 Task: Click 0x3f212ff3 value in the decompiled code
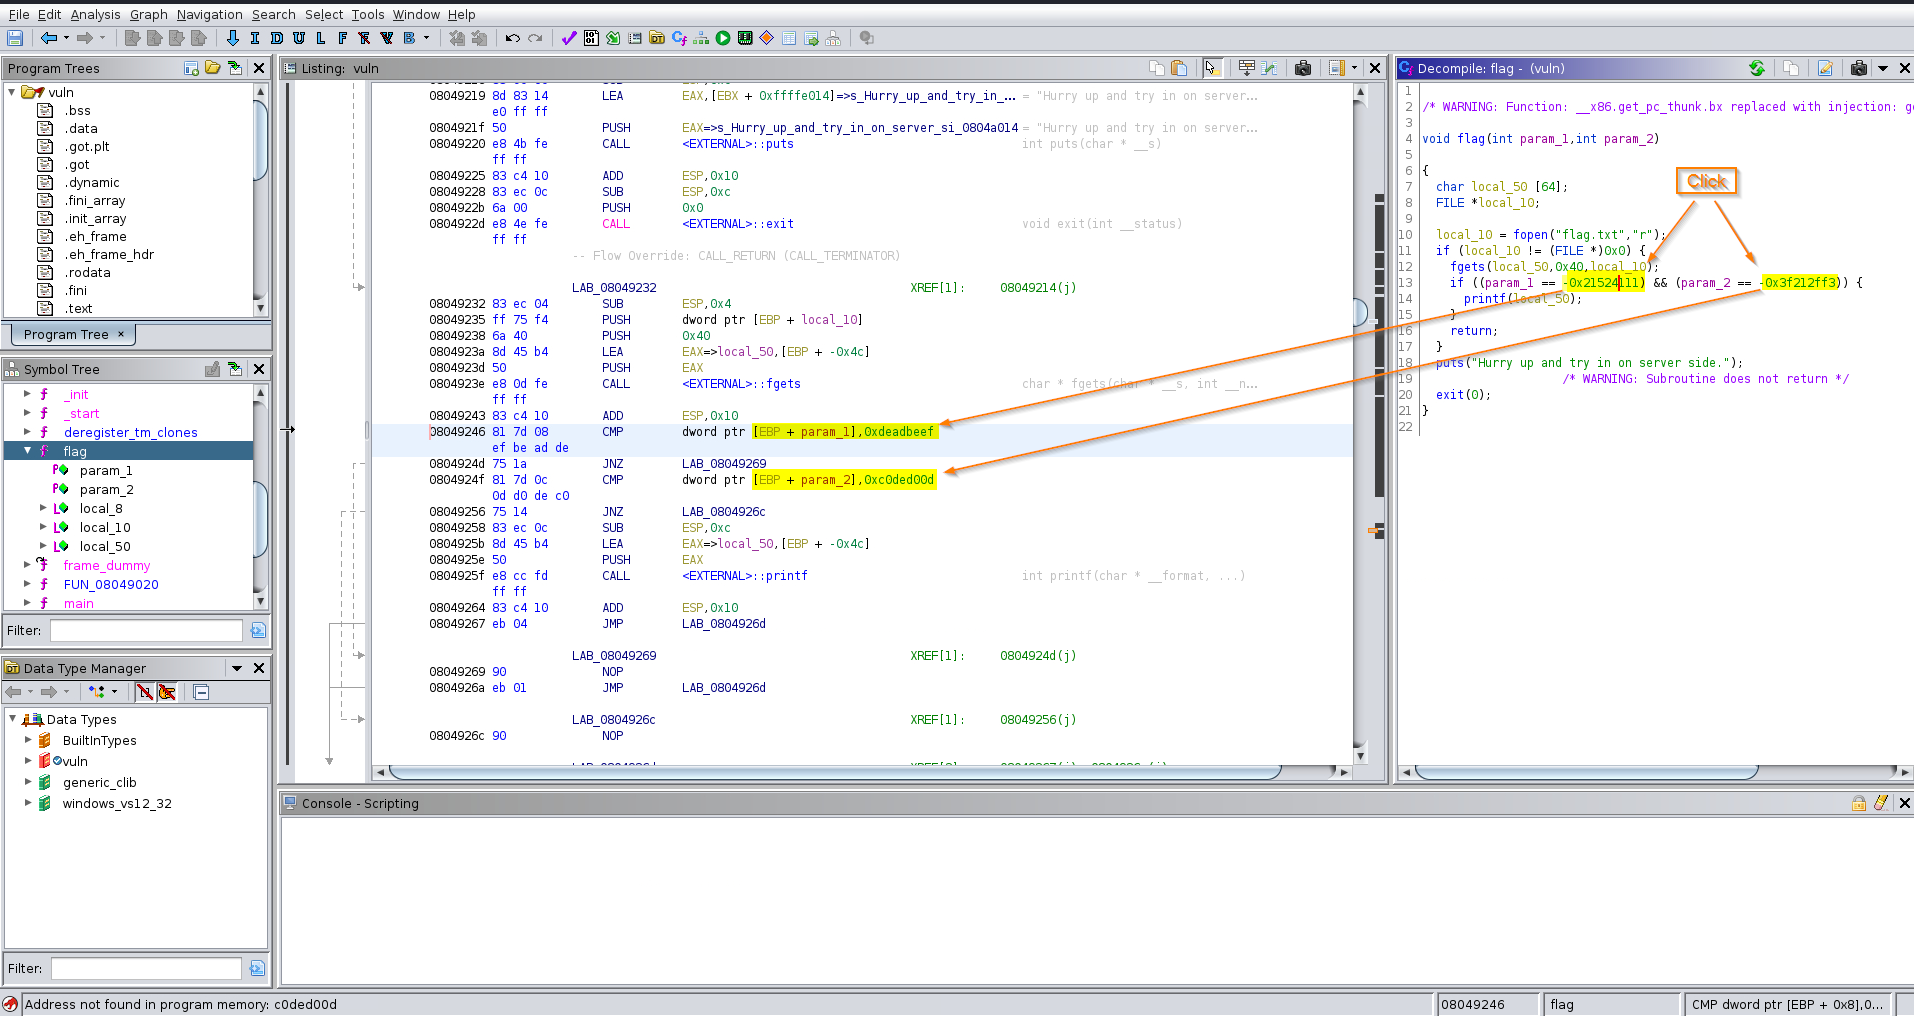pos(1800,282)
